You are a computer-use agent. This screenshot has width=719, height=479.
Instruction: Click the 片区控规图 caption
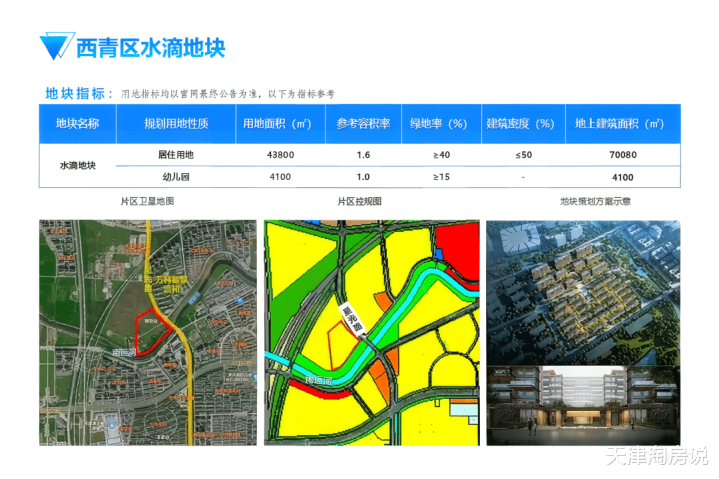point(360,201)
